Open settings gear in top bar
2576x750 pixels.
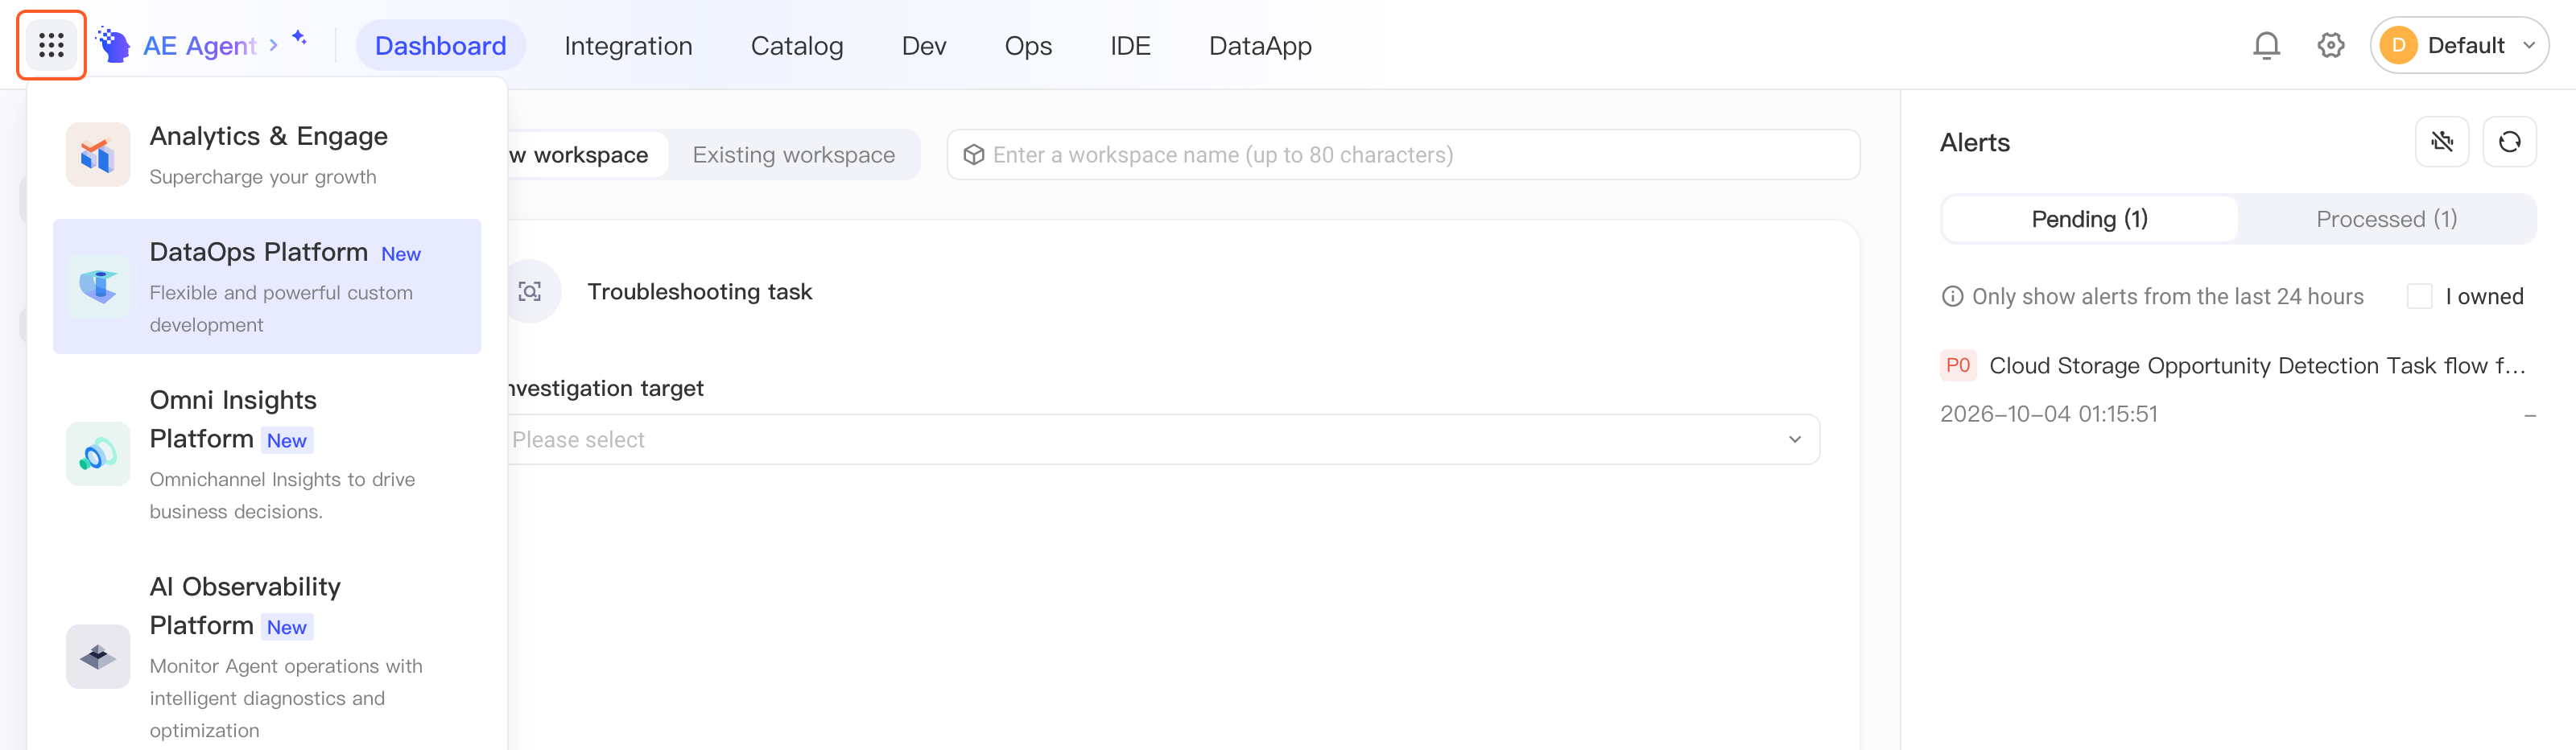tap(2331, 45)
